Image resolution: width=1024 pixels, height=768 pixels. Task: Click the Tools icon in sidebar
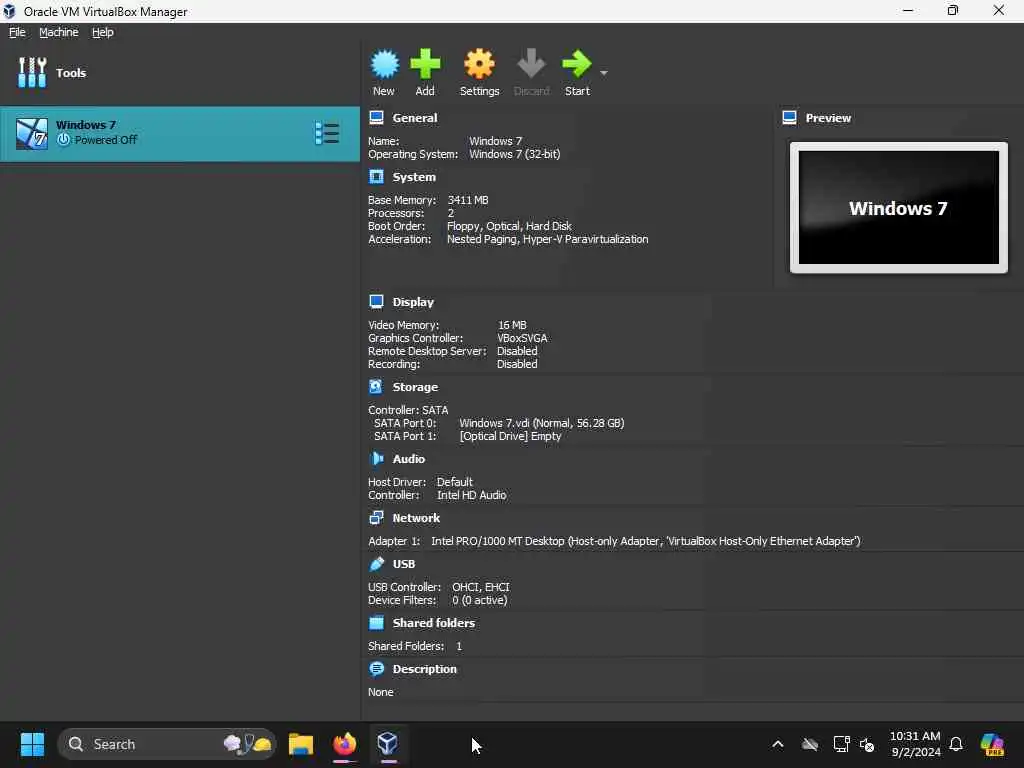click(x=32, y=72)
